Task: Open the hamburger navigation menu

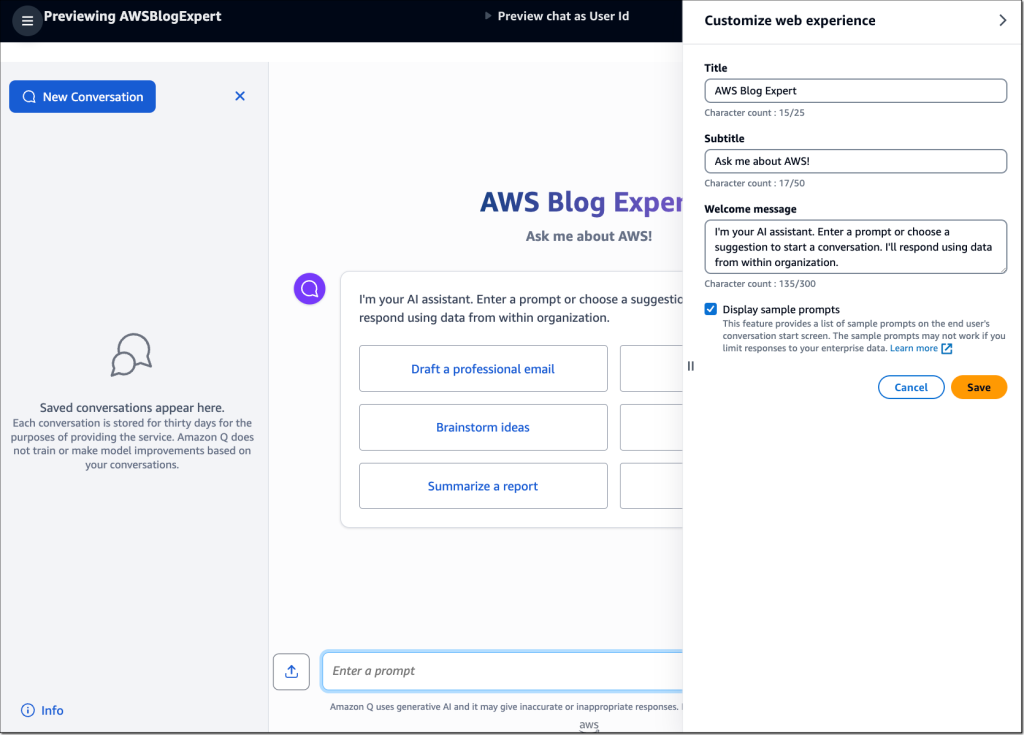Action: [29, 20]
